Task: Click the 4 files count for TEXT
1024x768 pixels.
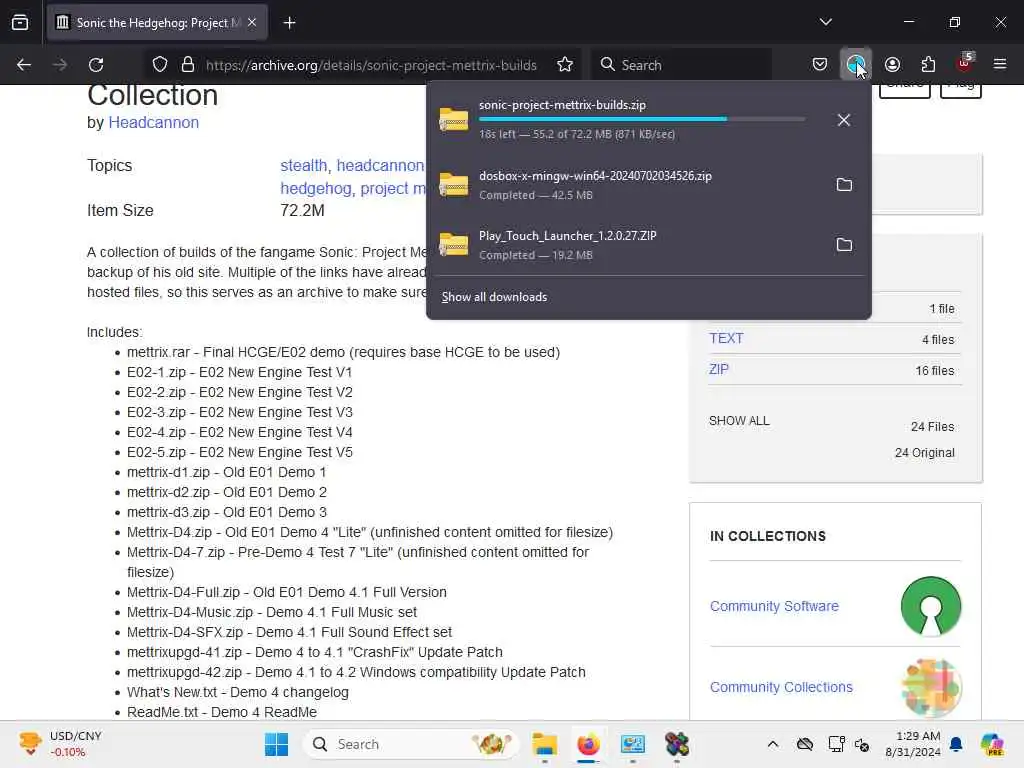Action: pyautogui.click(x=938, y=340)
